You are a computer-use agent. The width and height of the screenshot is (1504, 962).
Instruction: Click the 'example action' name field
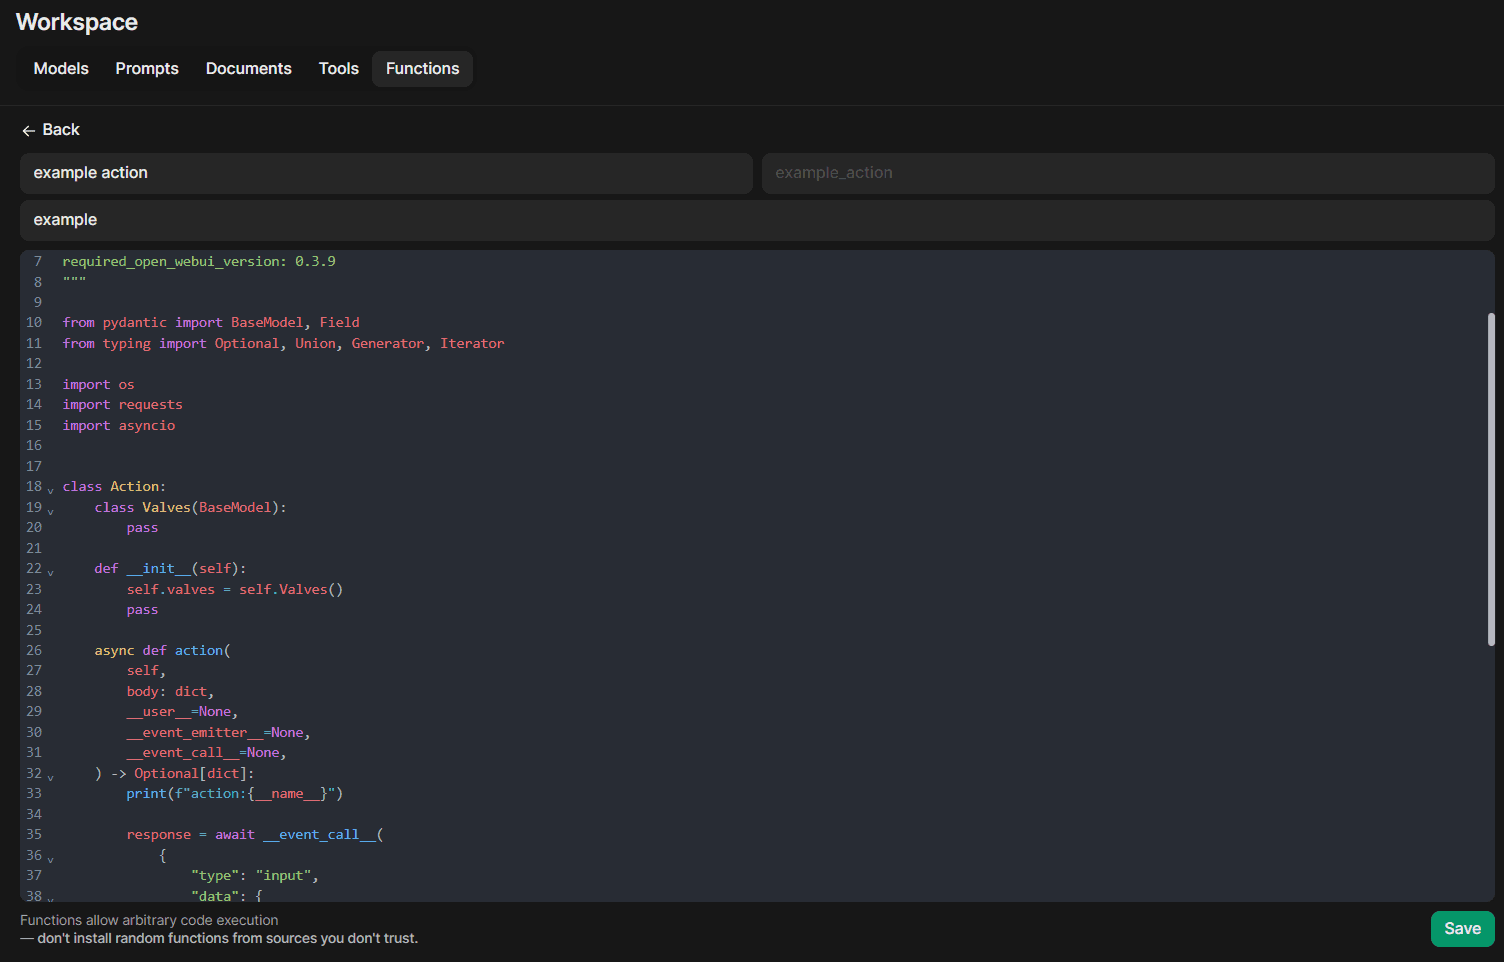(386, 172)
